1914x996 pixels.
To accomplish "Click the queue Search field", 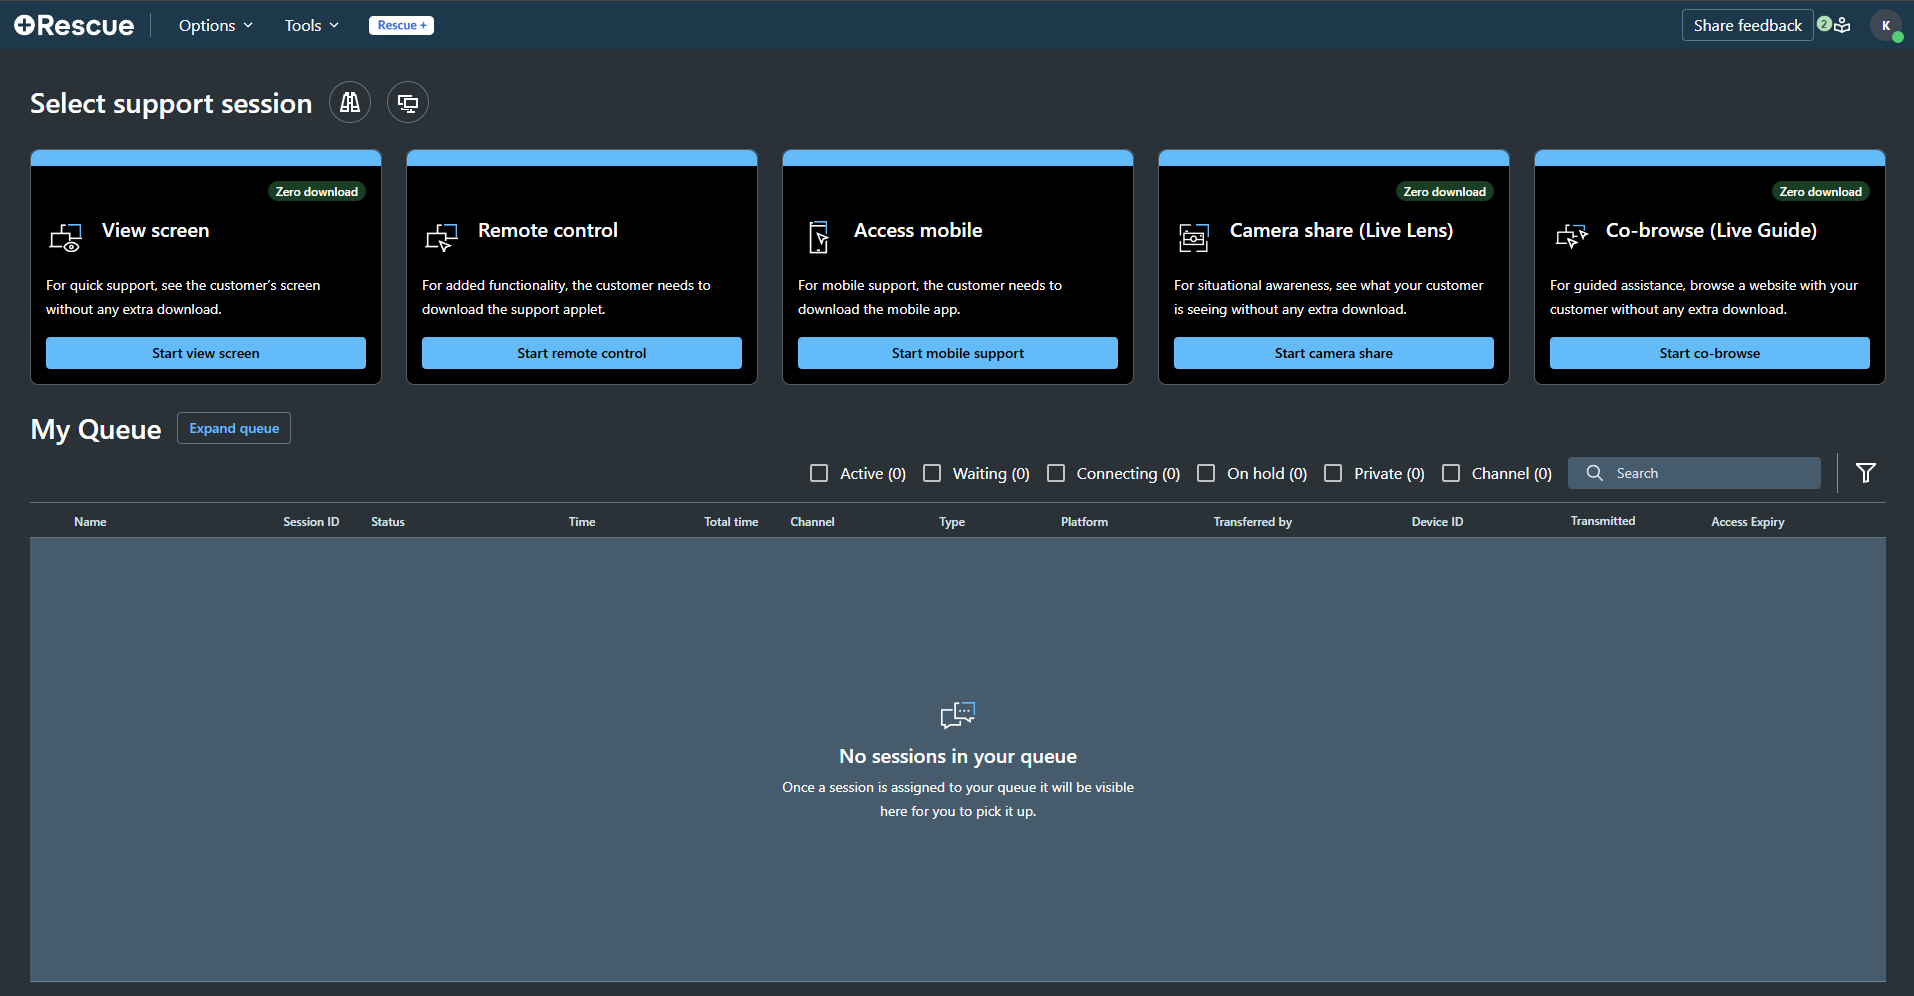I will click(x=1694, y=473).
